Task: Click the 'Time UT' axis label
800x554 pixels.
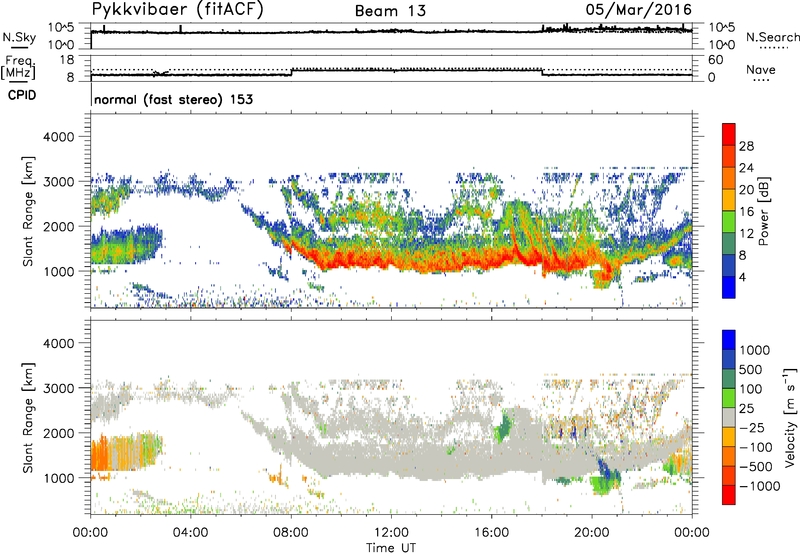Action: click(x=391, y=548)
